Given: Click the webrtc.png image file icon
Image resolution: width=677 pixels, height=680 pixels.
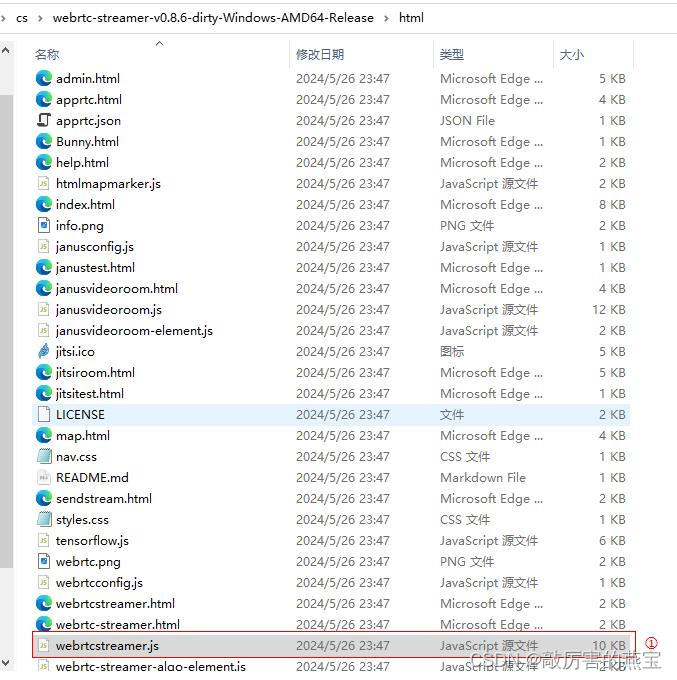Looking at the screenshot, I should (x=44, y=561).
